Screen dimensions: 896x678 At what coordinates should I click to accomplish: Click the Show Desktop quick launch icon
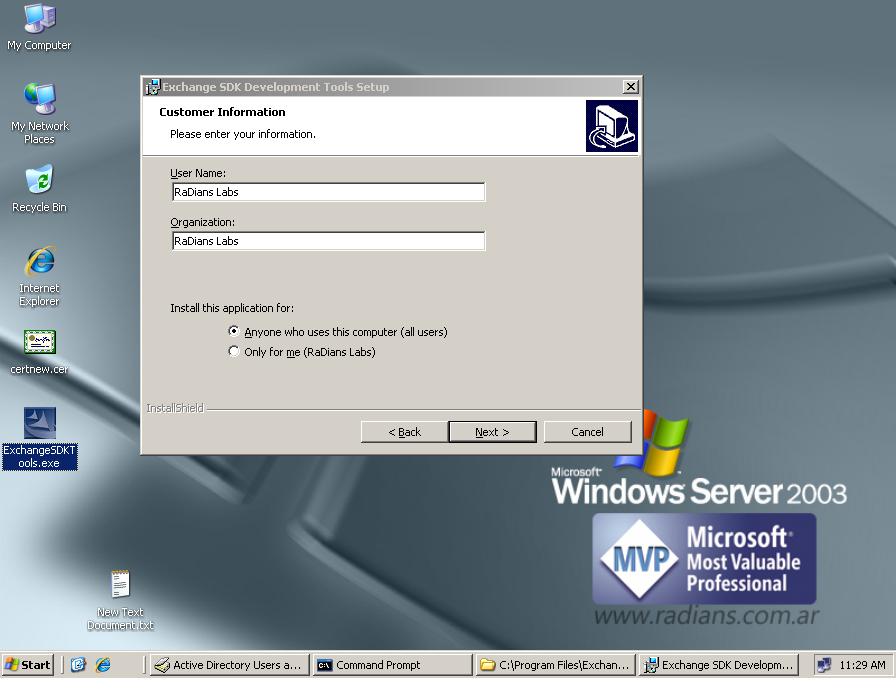(x=79, y=665)
